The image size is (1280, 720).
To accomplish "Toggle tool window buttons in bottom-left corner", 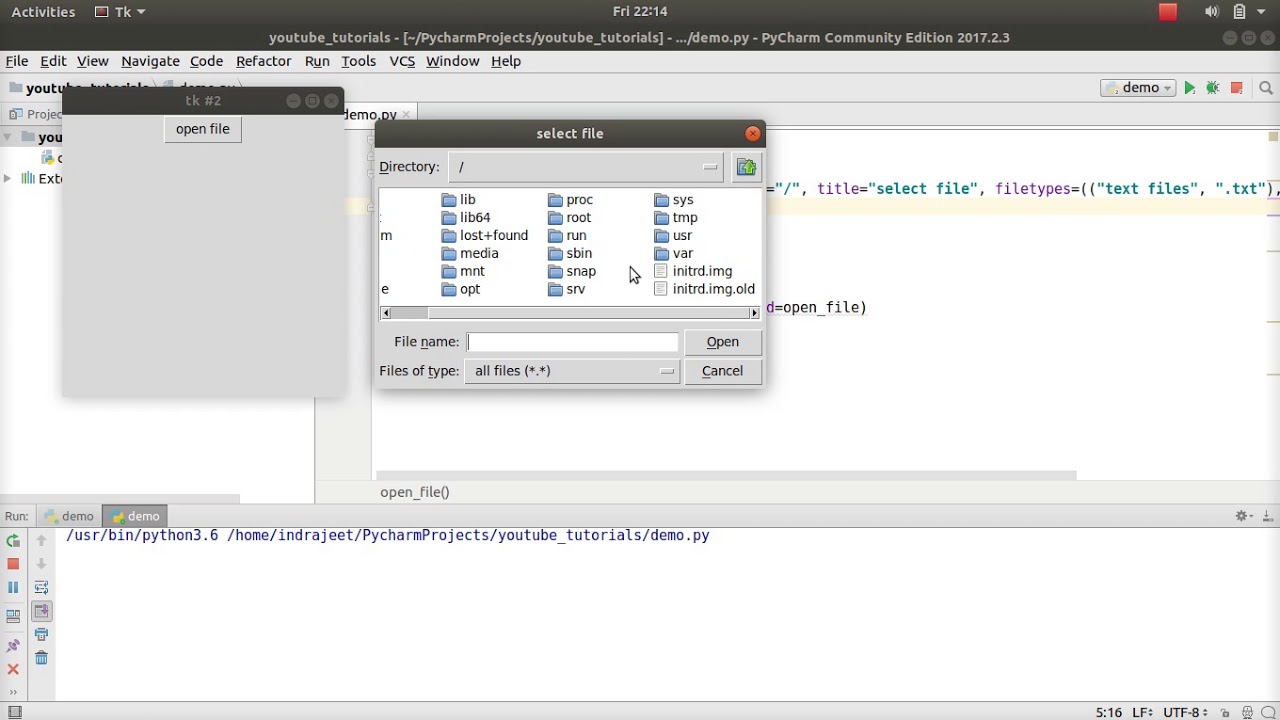I will 14,712.
